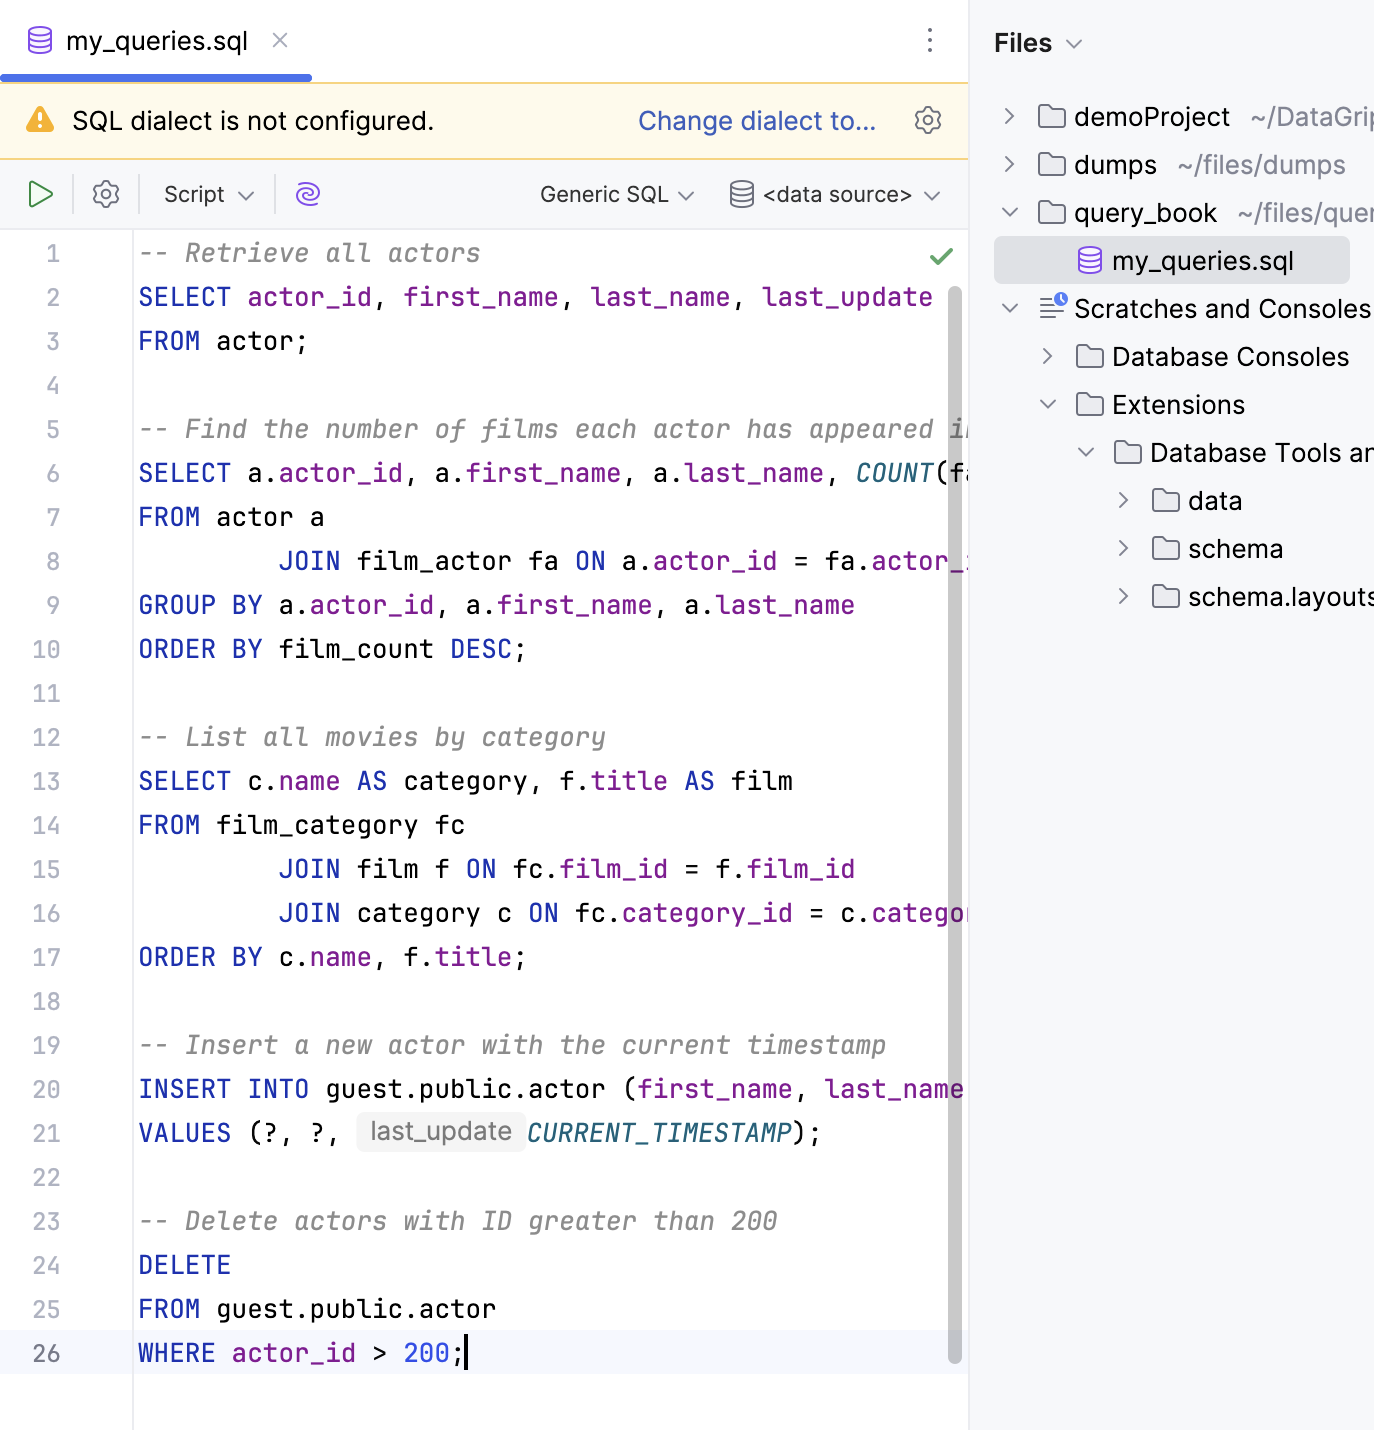Expand the schema.layouts folder node

[x=1124, y=596]
